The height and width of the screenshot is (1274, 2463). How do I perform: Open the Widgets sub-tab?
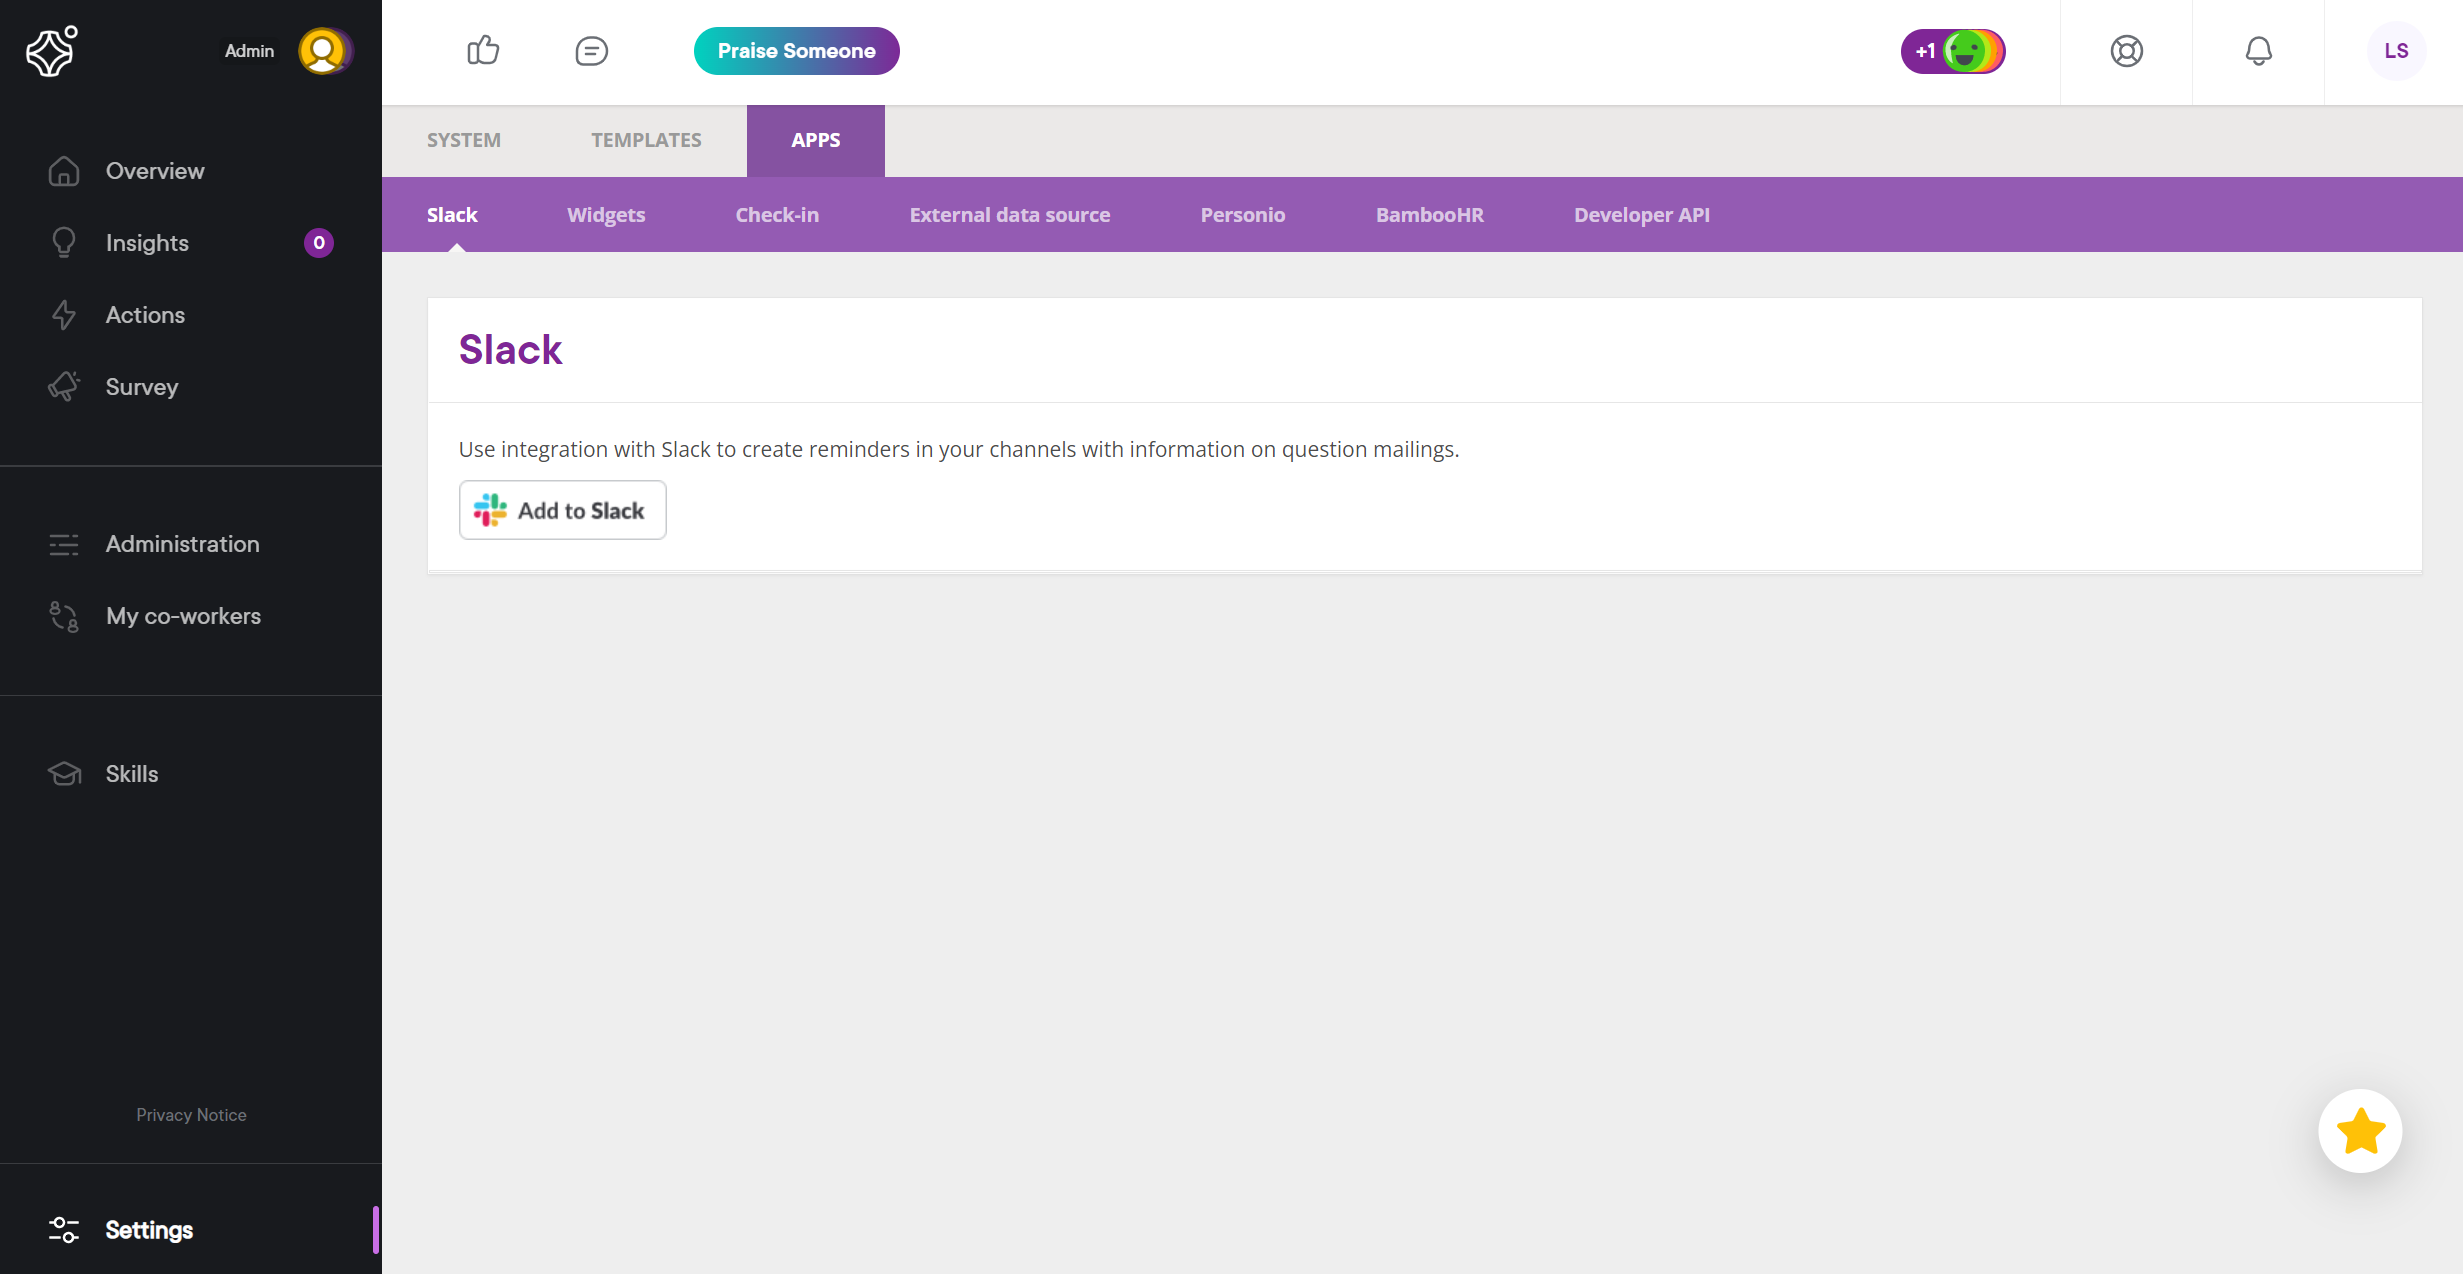[606, 215]
